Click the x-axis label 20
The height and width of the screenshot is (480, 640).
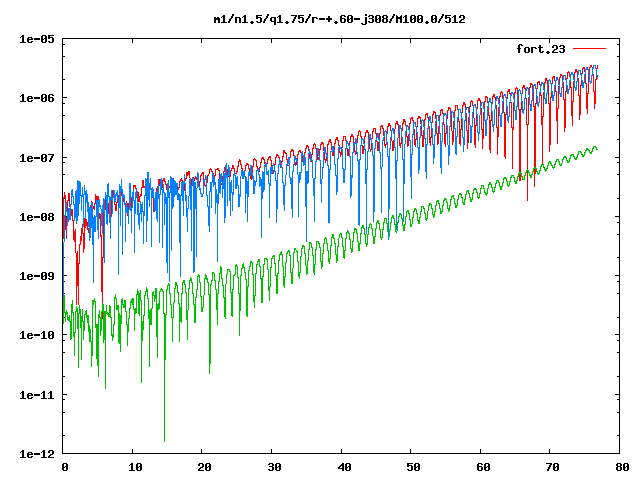[204, 467]
